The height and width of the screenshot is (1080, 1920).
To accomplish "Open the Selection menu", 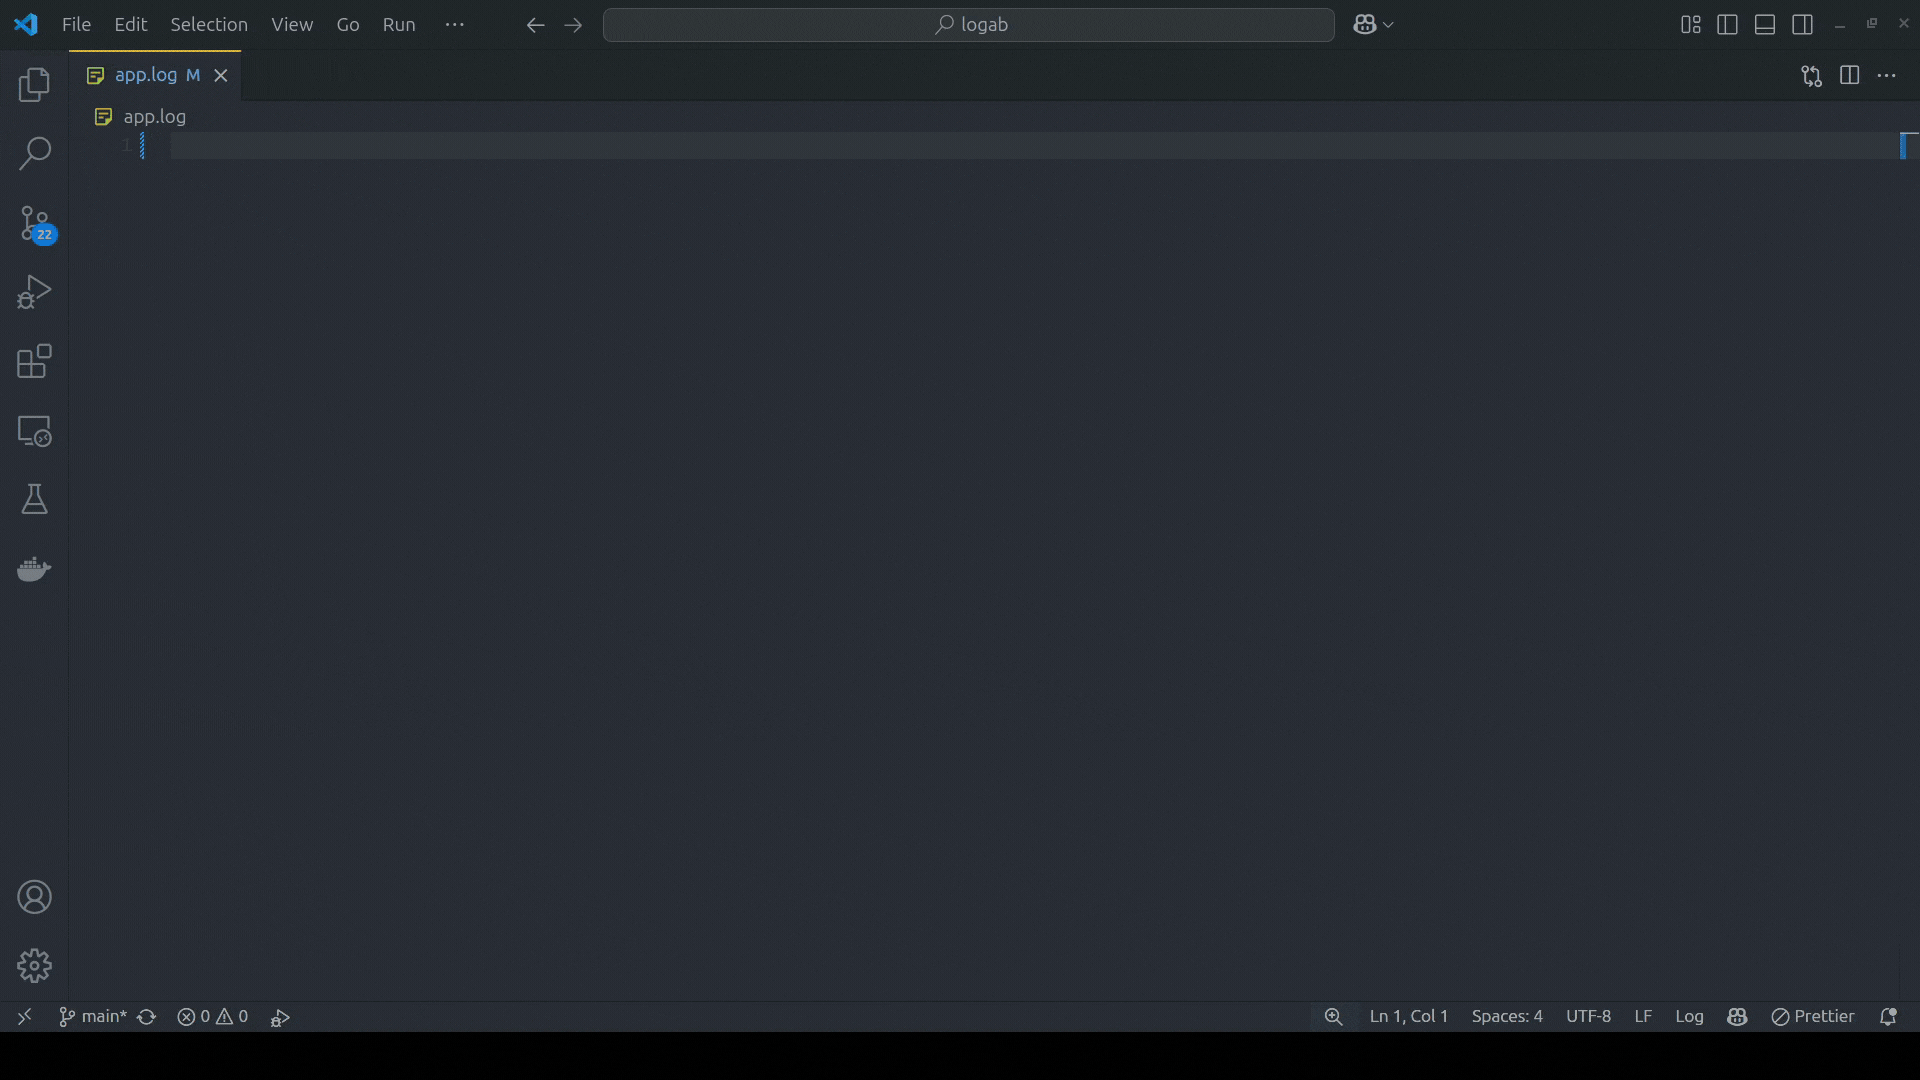I will click(208, 25).
